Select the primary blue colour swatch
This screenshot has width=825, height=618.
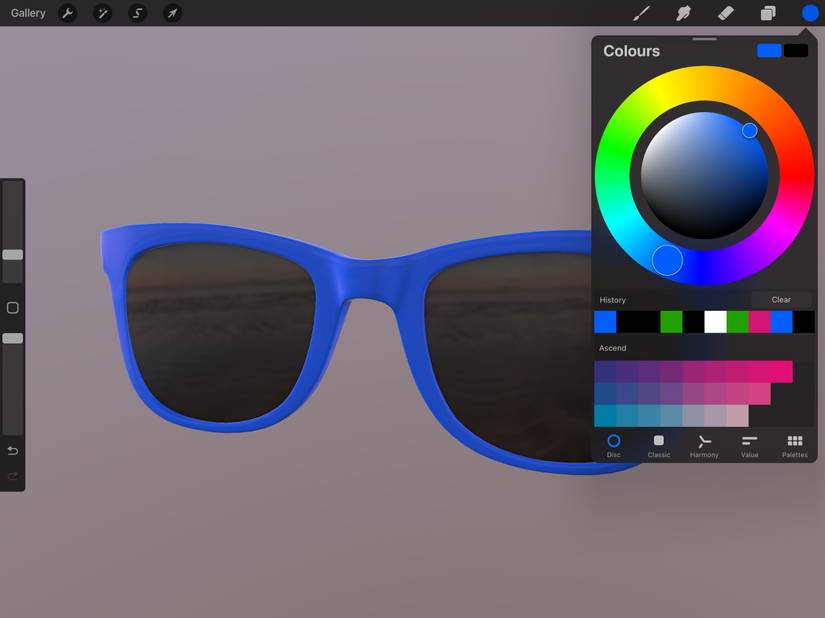point(769,50)
